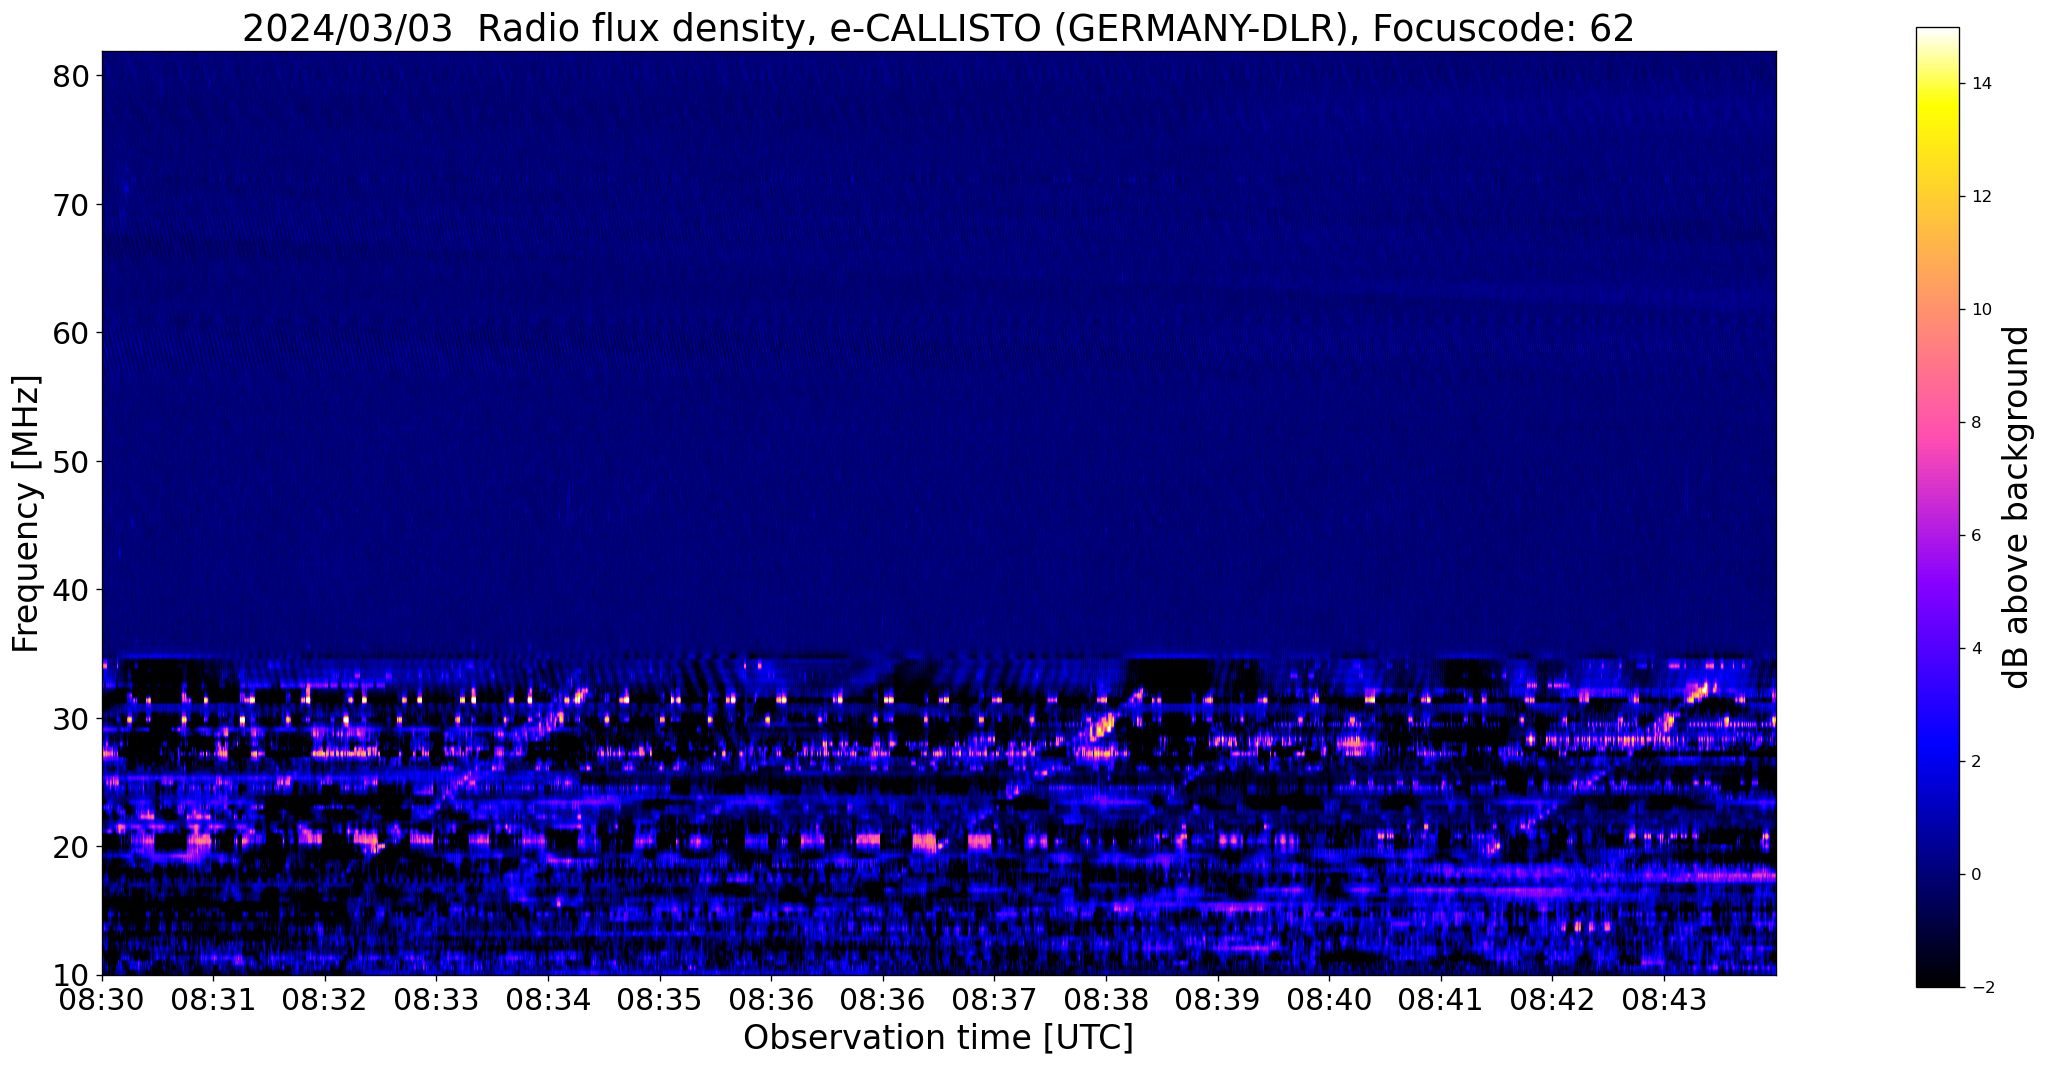Click the 08:41 time tick label
The width and height of the screenshot is (2047, 1067).
click(x=1441, y=1000)
